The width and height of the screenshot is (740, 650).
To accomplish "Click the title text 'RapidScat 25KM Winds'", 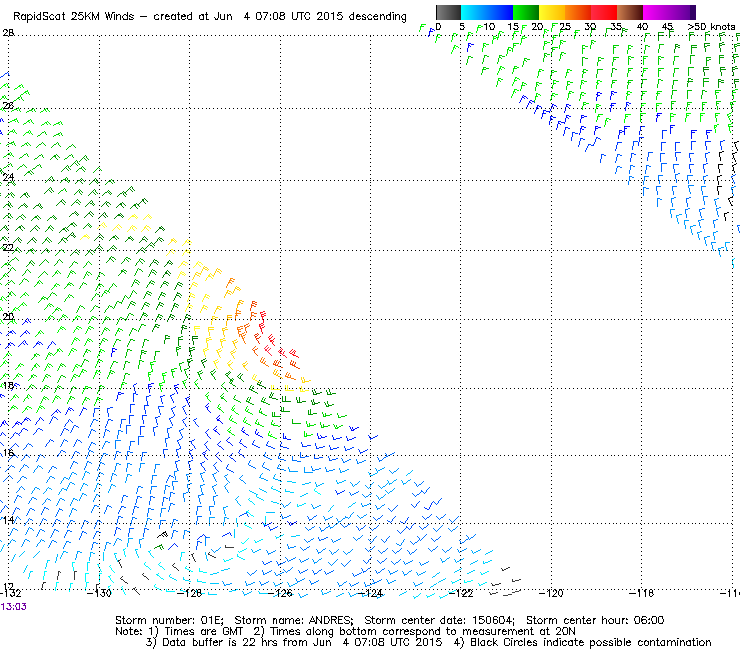I will tap(74, 17).
